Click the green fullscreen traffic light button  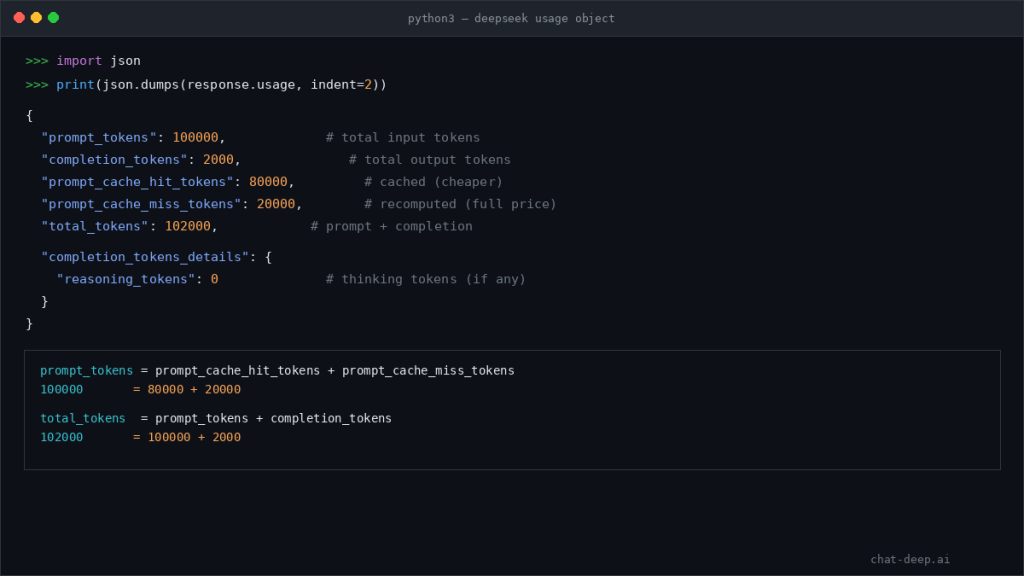[51, 17]
